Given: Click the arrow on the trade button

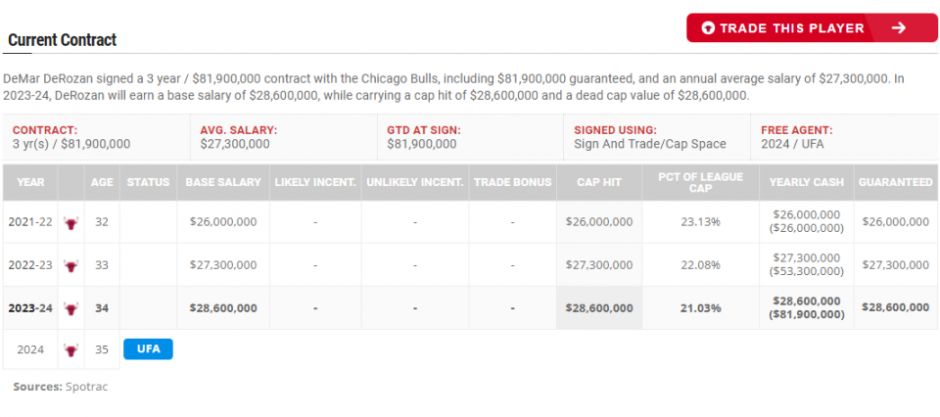Looking at the screenshot, I should point(898,28).
